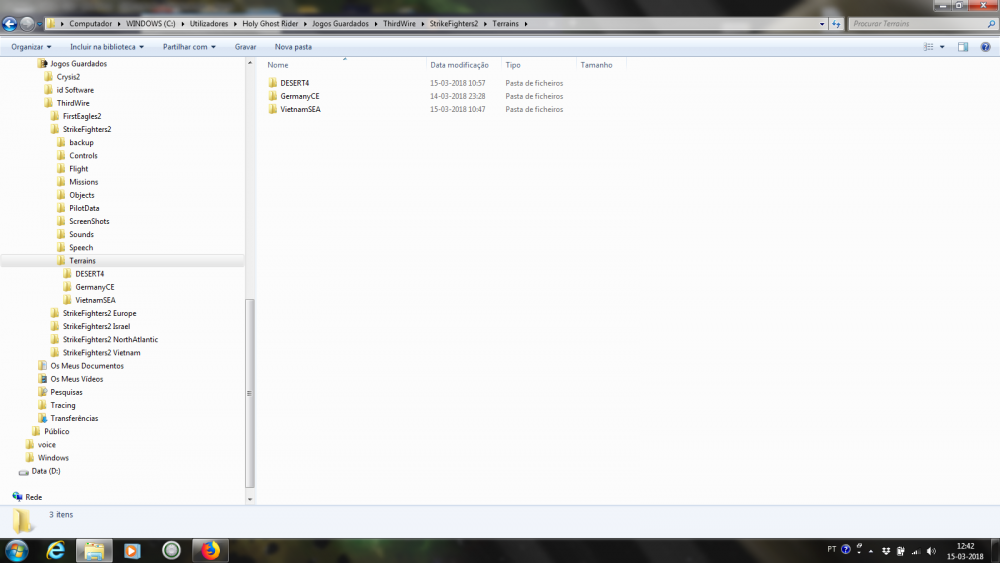Click Utilizadores in the breadcrumb path

tap(209, 24)
